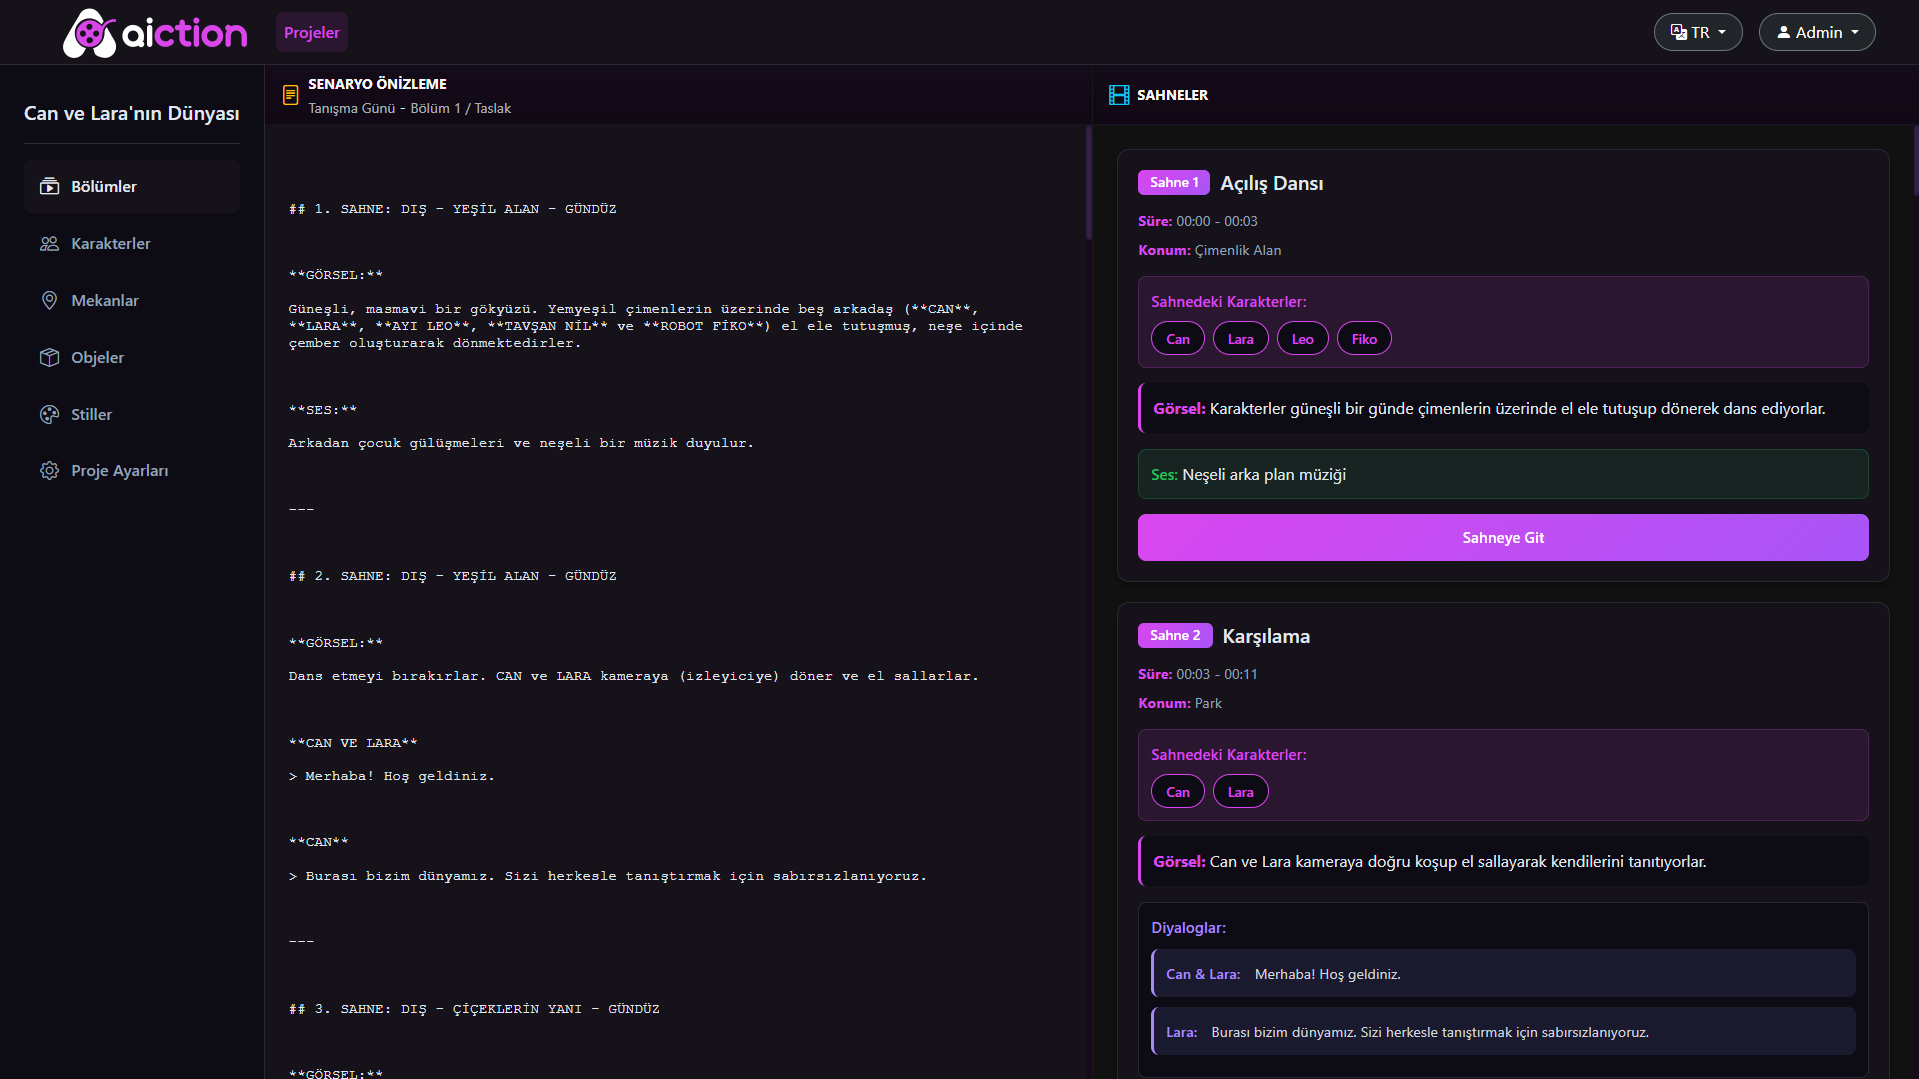Click the Sahneler film strip icon
The image size is (1919, 1079).
1119,95
